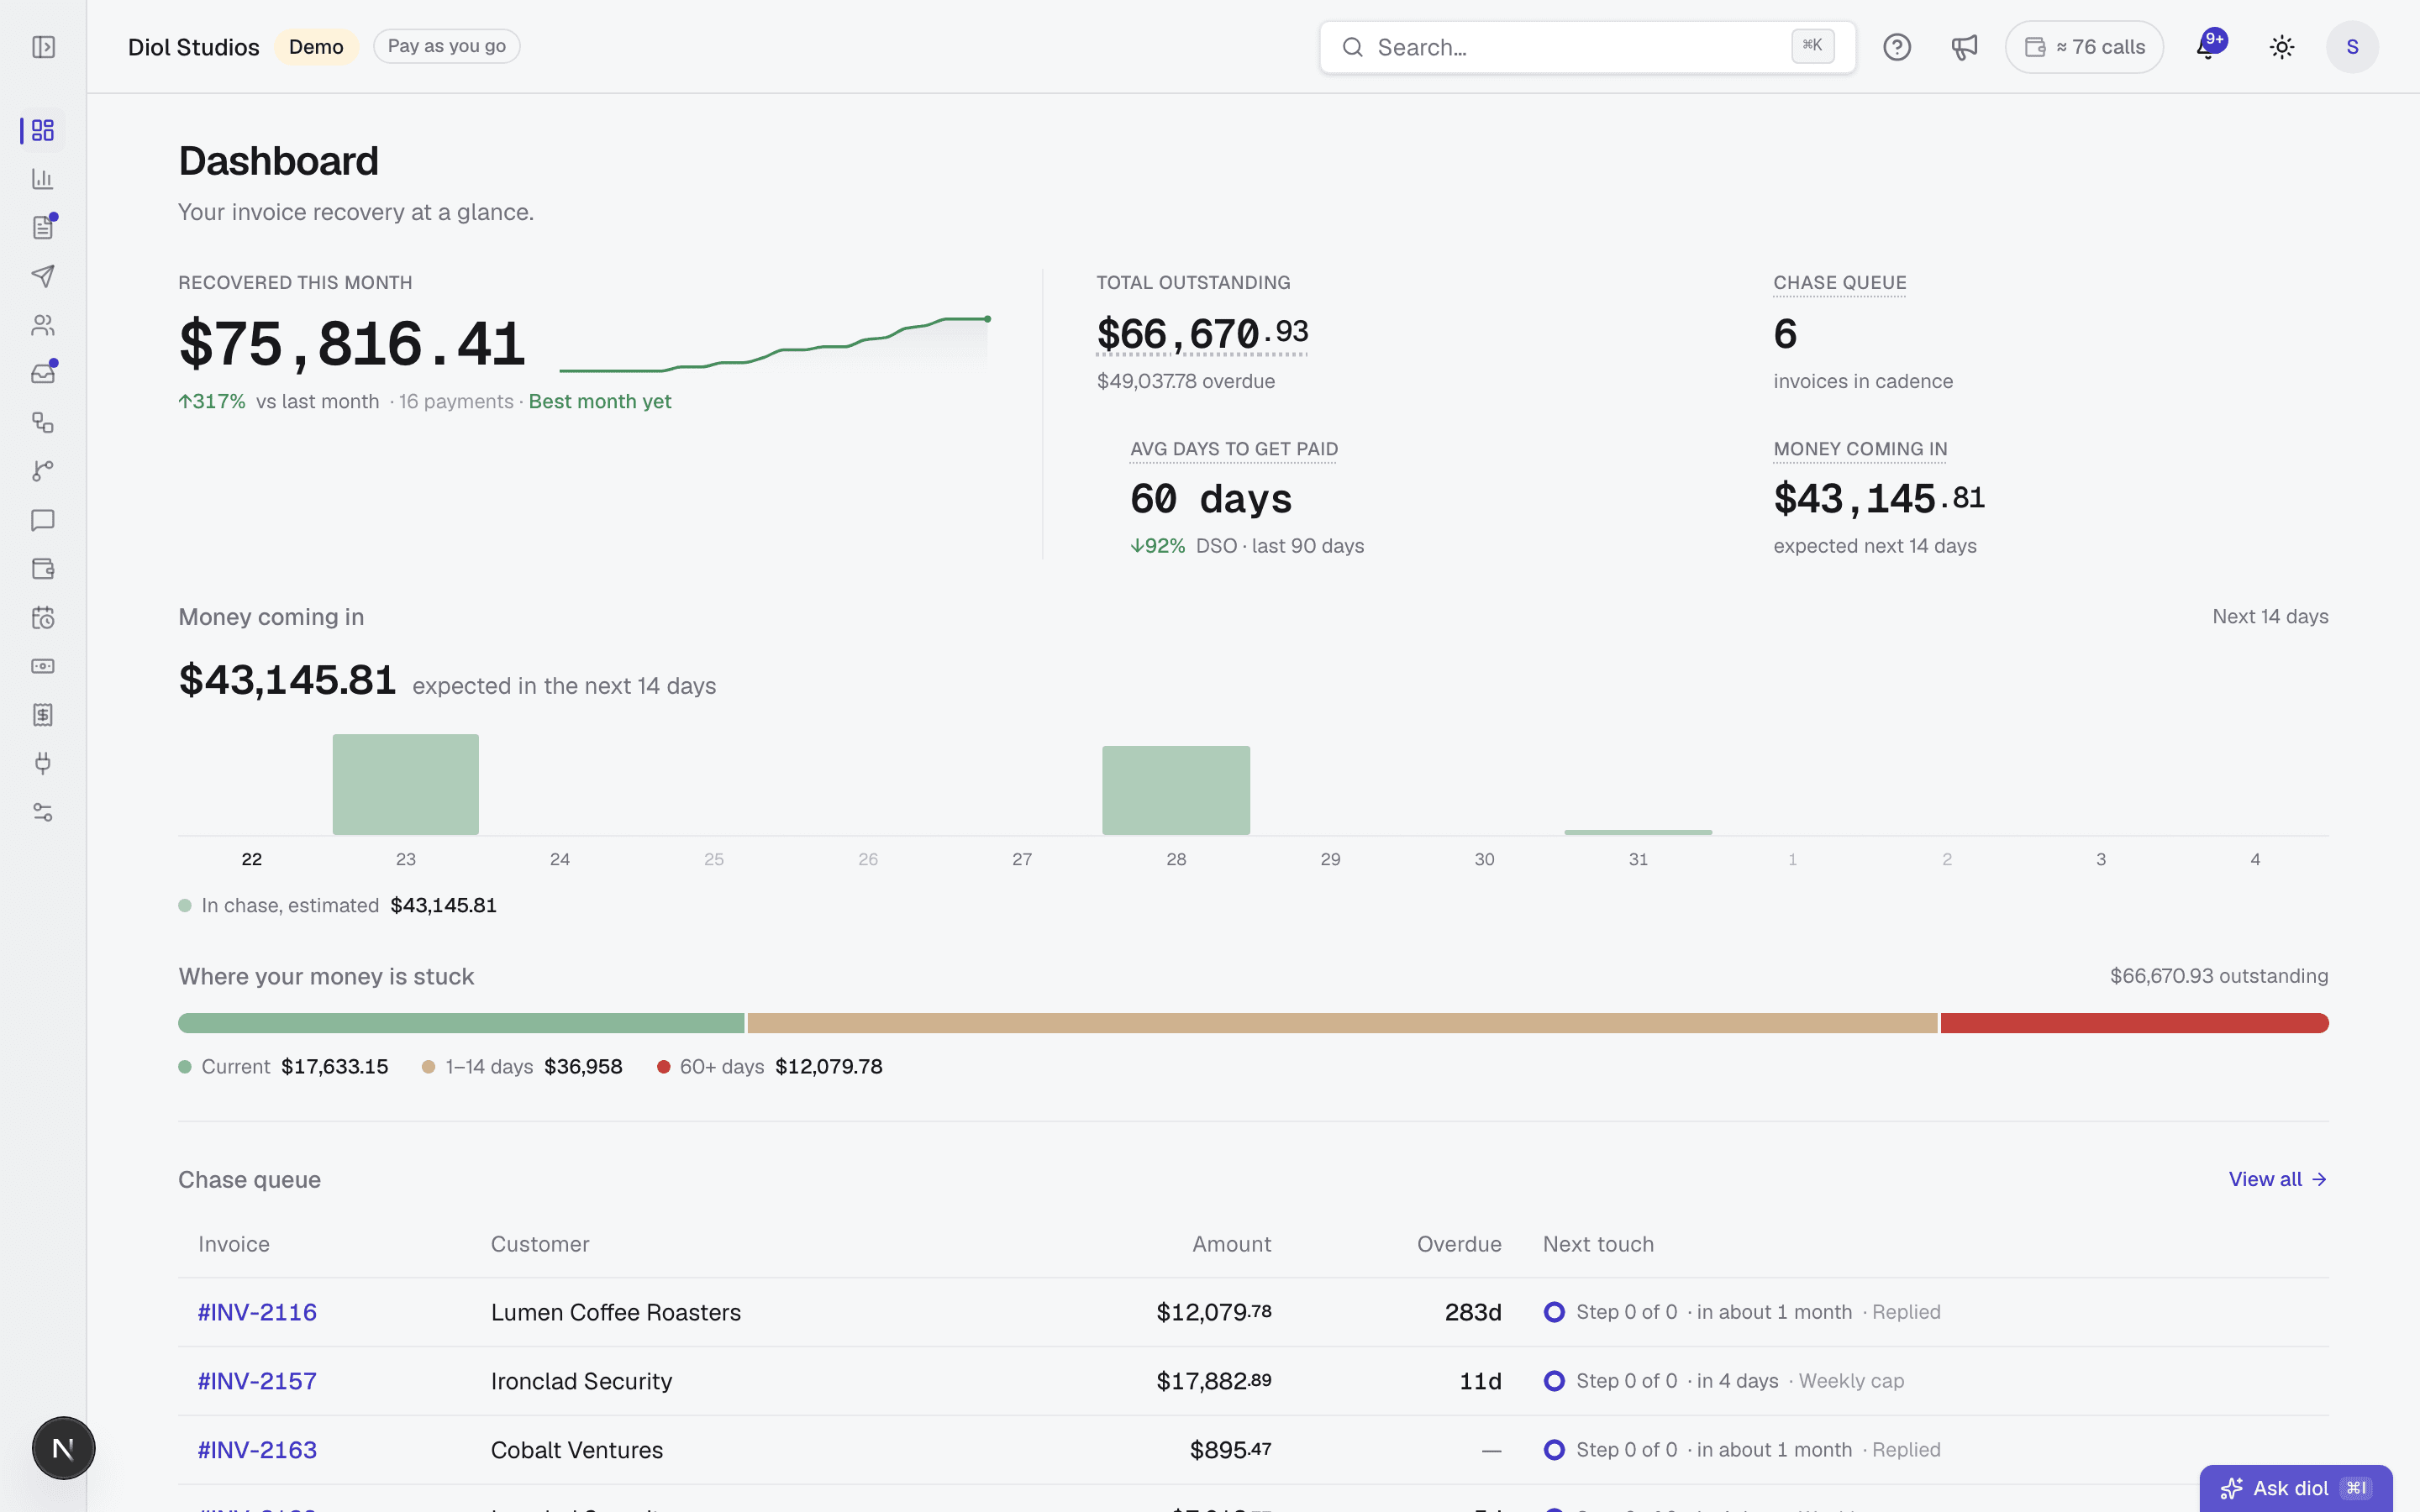Image resolution: width=2420 pixels, height=1512 pixels.
Task: Click the 60+ days $12,079.78 legend
Action: 770,1067
